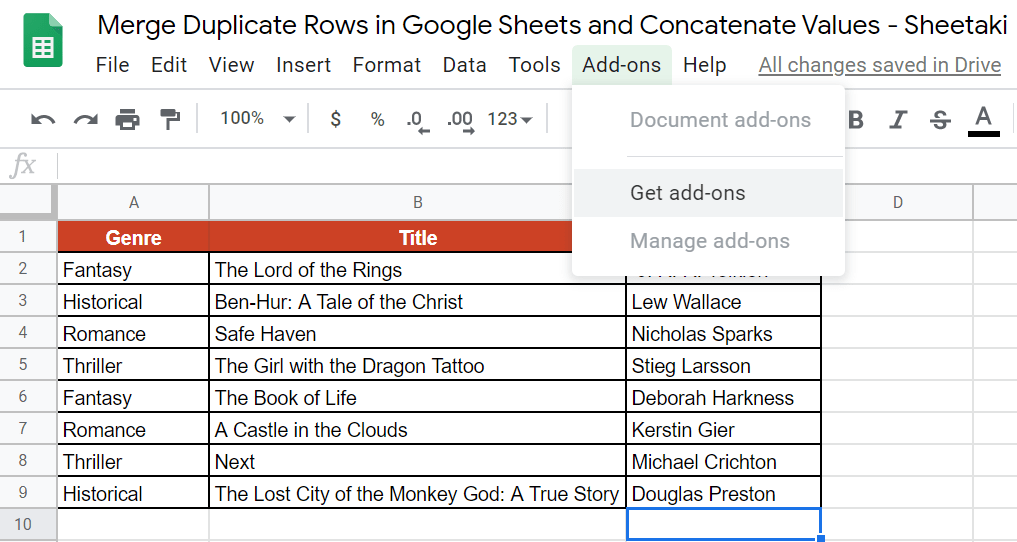Click the document title text
Image resolution: width=1017 pixels, height=542 pixels.
point(552,25)
